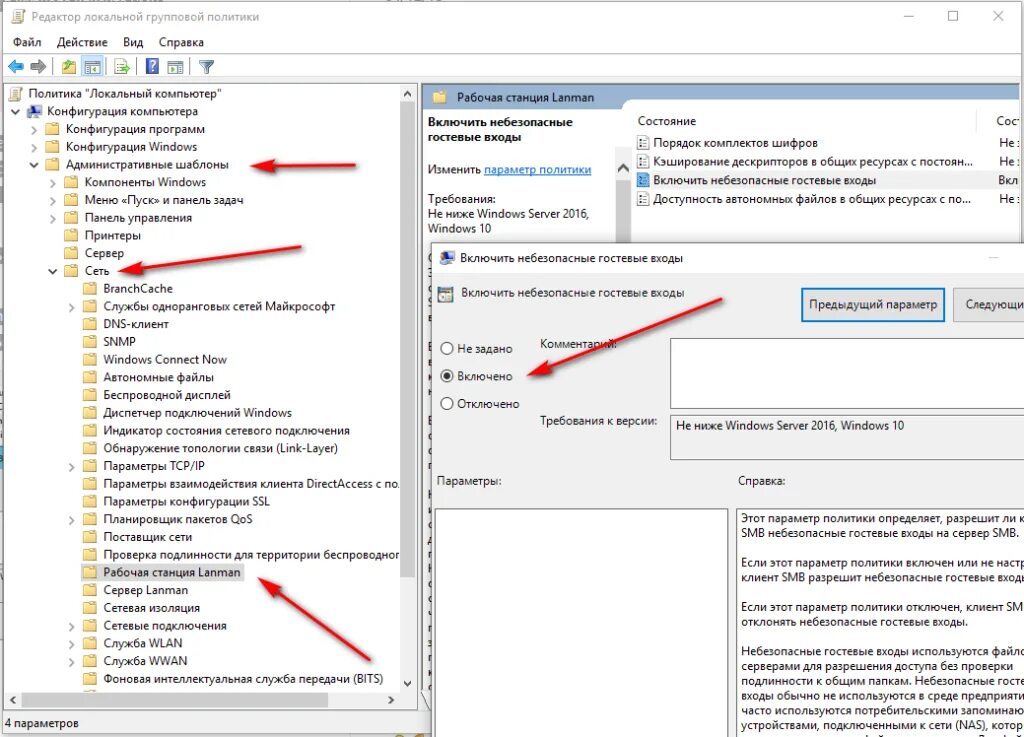Click the folder icon beside DNS-клиент
Image resolution: width=1024 pixels, height=737 pixels.
(x=90, y=324)
